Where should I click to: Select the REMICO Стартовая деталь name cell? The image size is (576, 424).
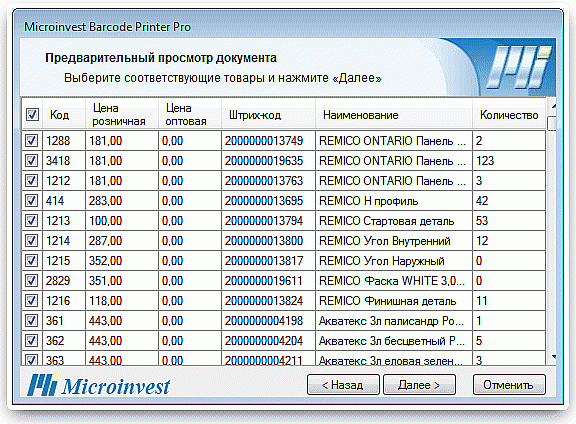click(394, 220)
